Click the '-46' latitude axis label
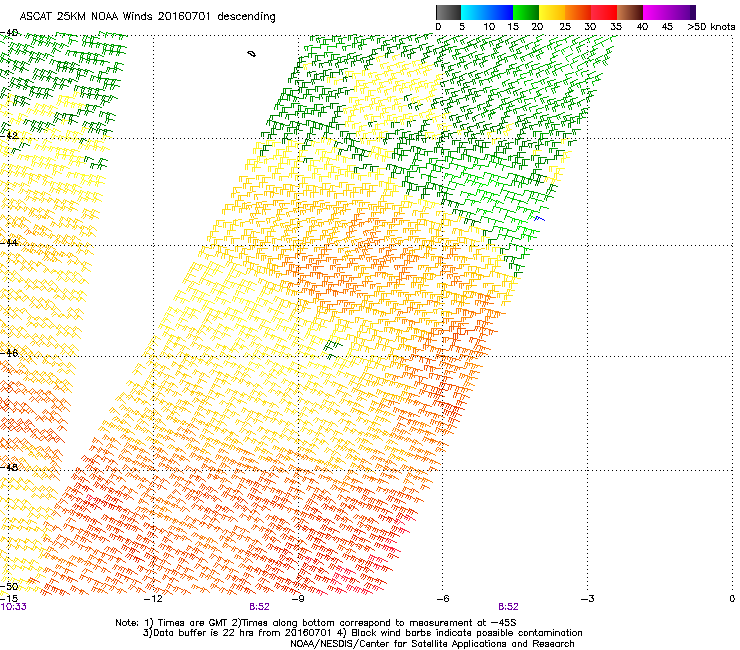Screen dimensions: 740x650 (9, 353)
